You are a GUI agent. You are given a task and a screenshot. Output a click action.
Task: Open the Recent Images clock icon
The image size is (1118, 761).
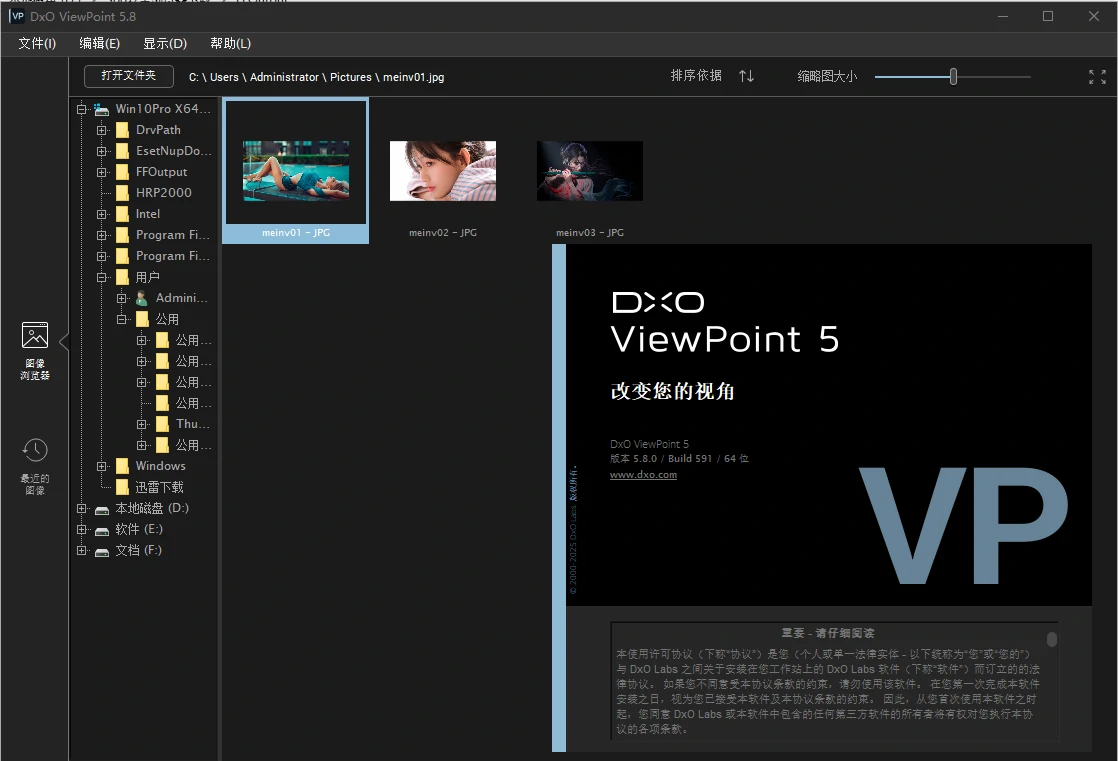click(x=35, y=451)
